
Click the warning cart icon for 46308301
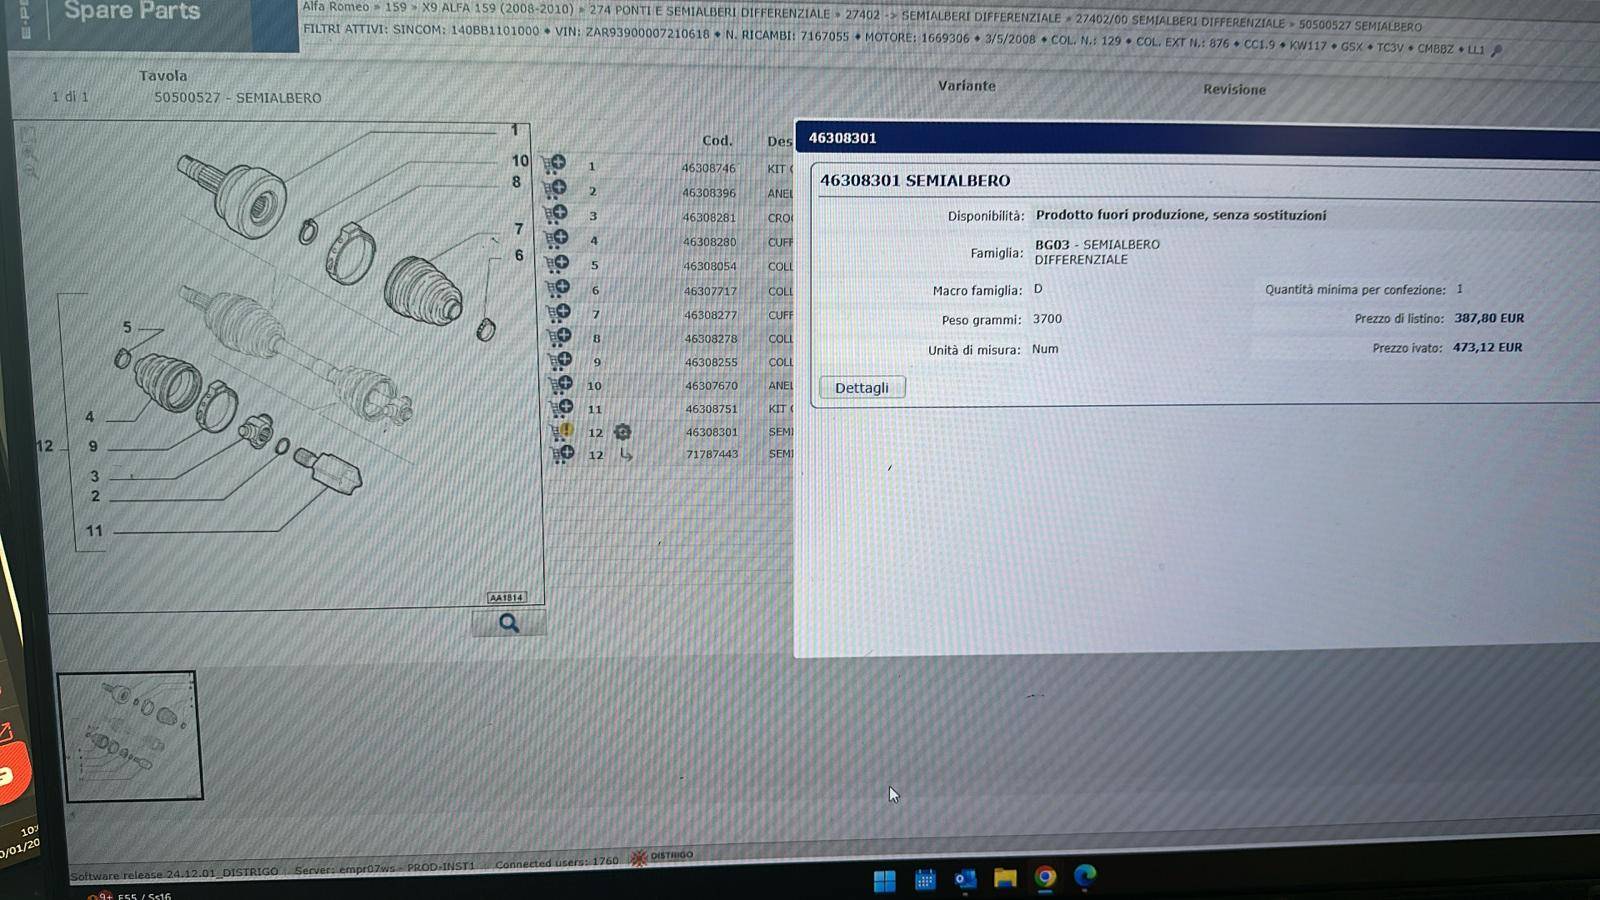coord(563,431)
